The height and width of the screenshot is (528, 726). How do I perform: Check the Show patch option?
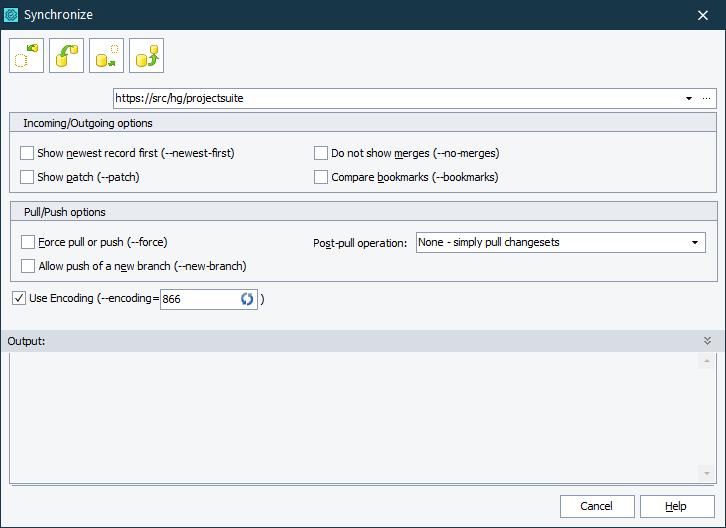(27, 177)
